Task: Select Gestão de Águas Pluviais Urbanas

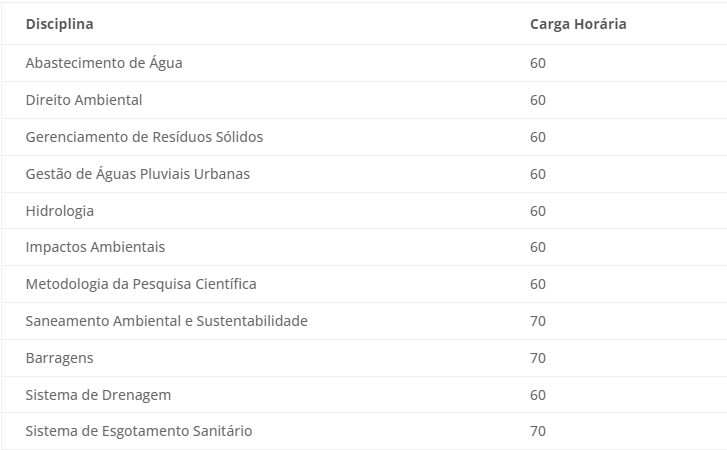Action: [x=138, y=174]
